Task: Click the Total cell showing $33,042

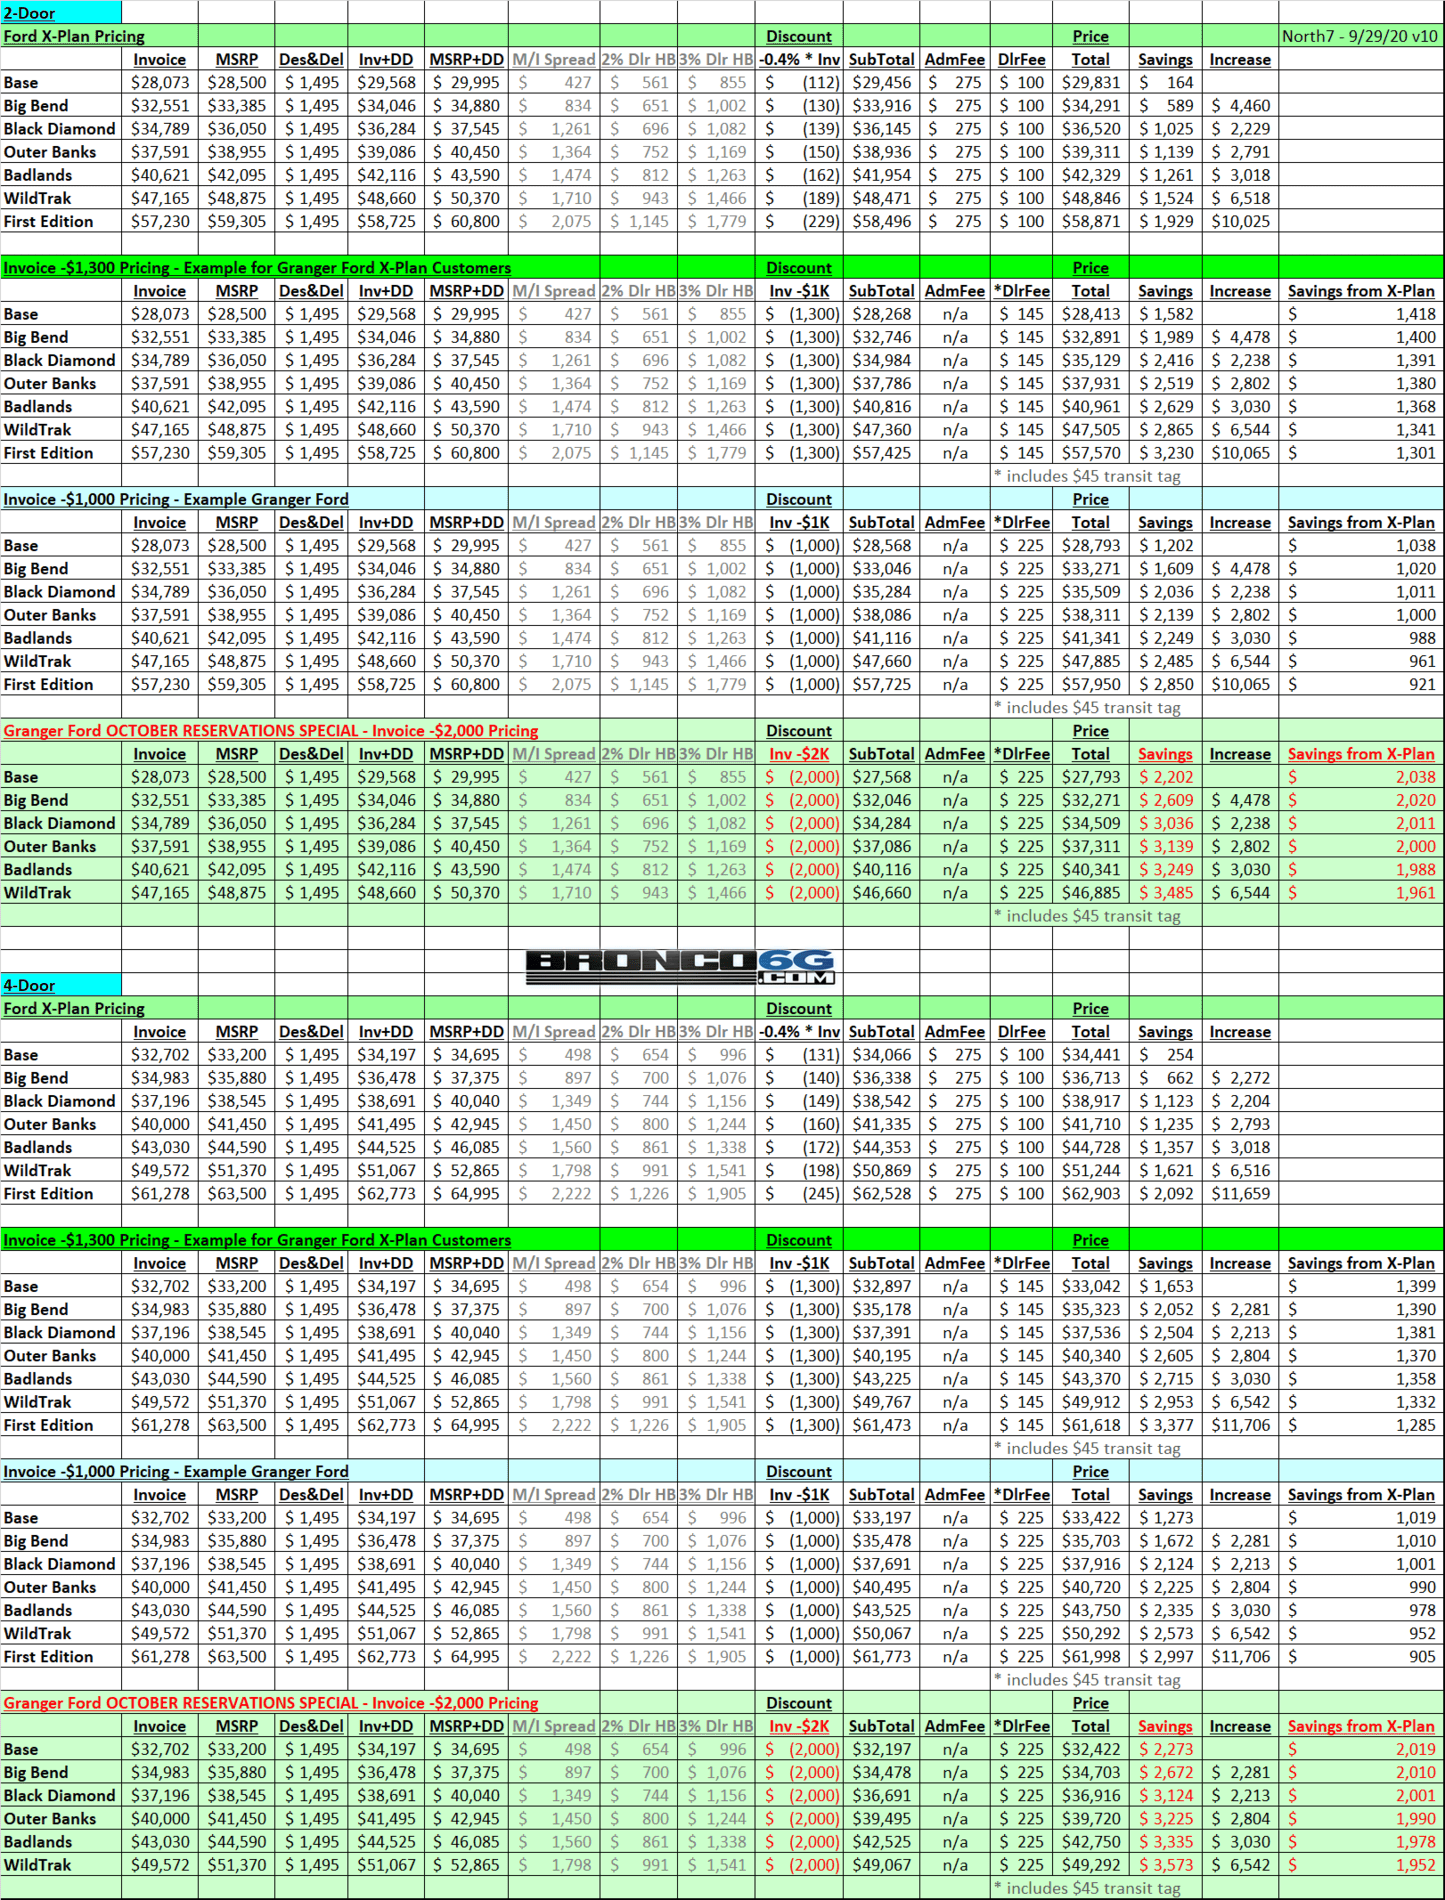Action: coord(1091,1286)
